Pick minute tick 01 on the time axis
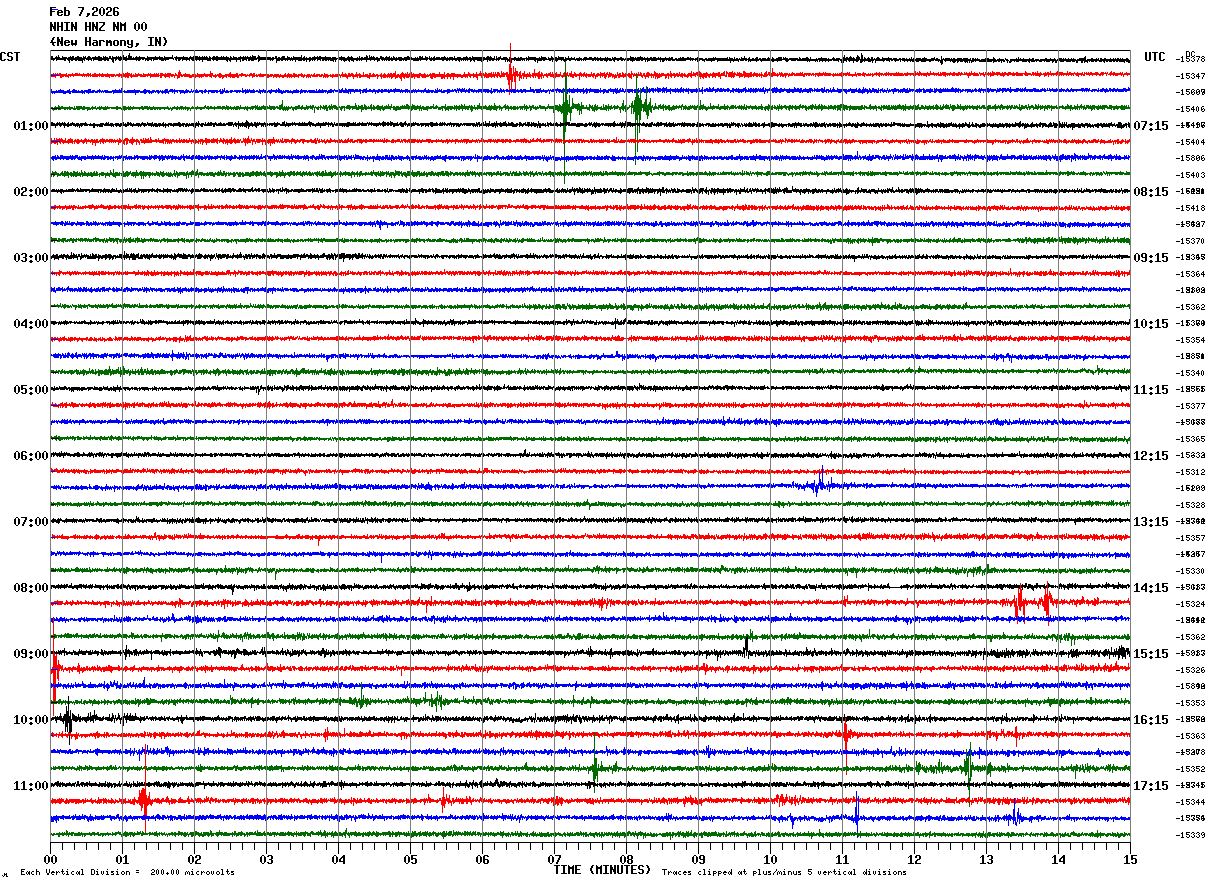This screenshot has height=886, width=1210. tap(122, 859)
